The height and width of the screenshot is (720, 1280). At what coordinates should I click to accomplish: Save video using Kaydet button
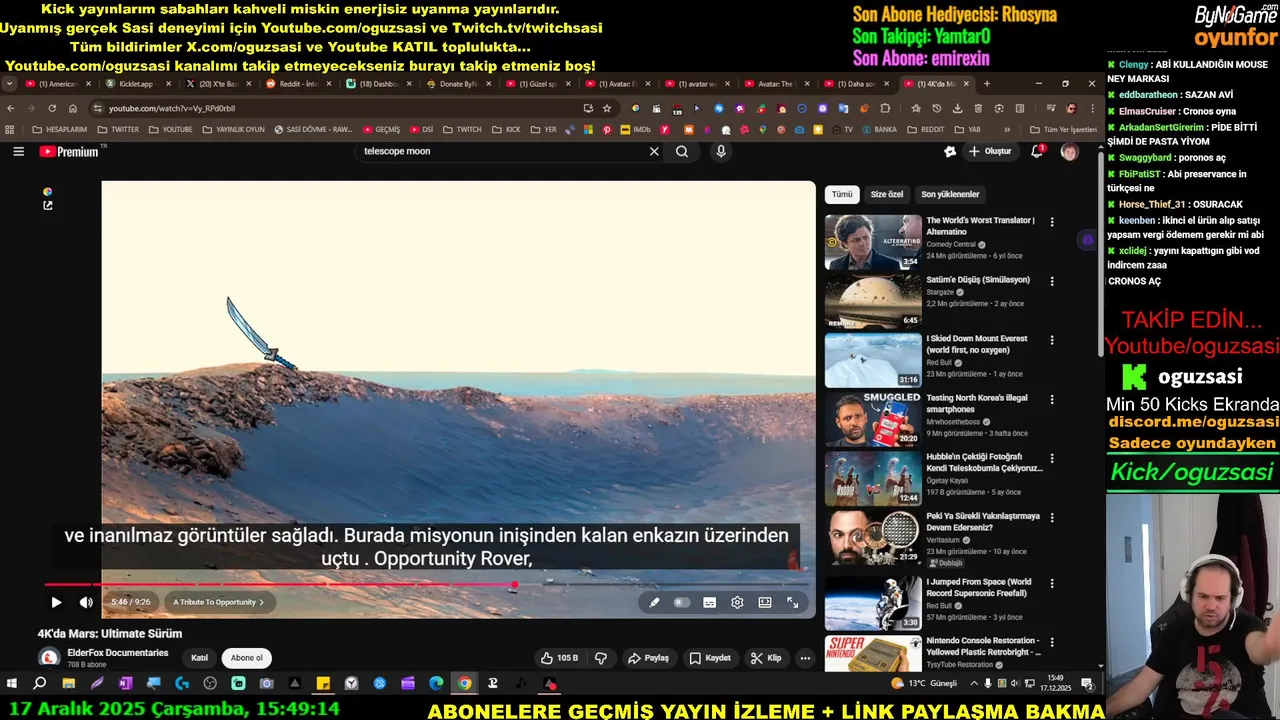pyautogui.click(x=710, y=658)
